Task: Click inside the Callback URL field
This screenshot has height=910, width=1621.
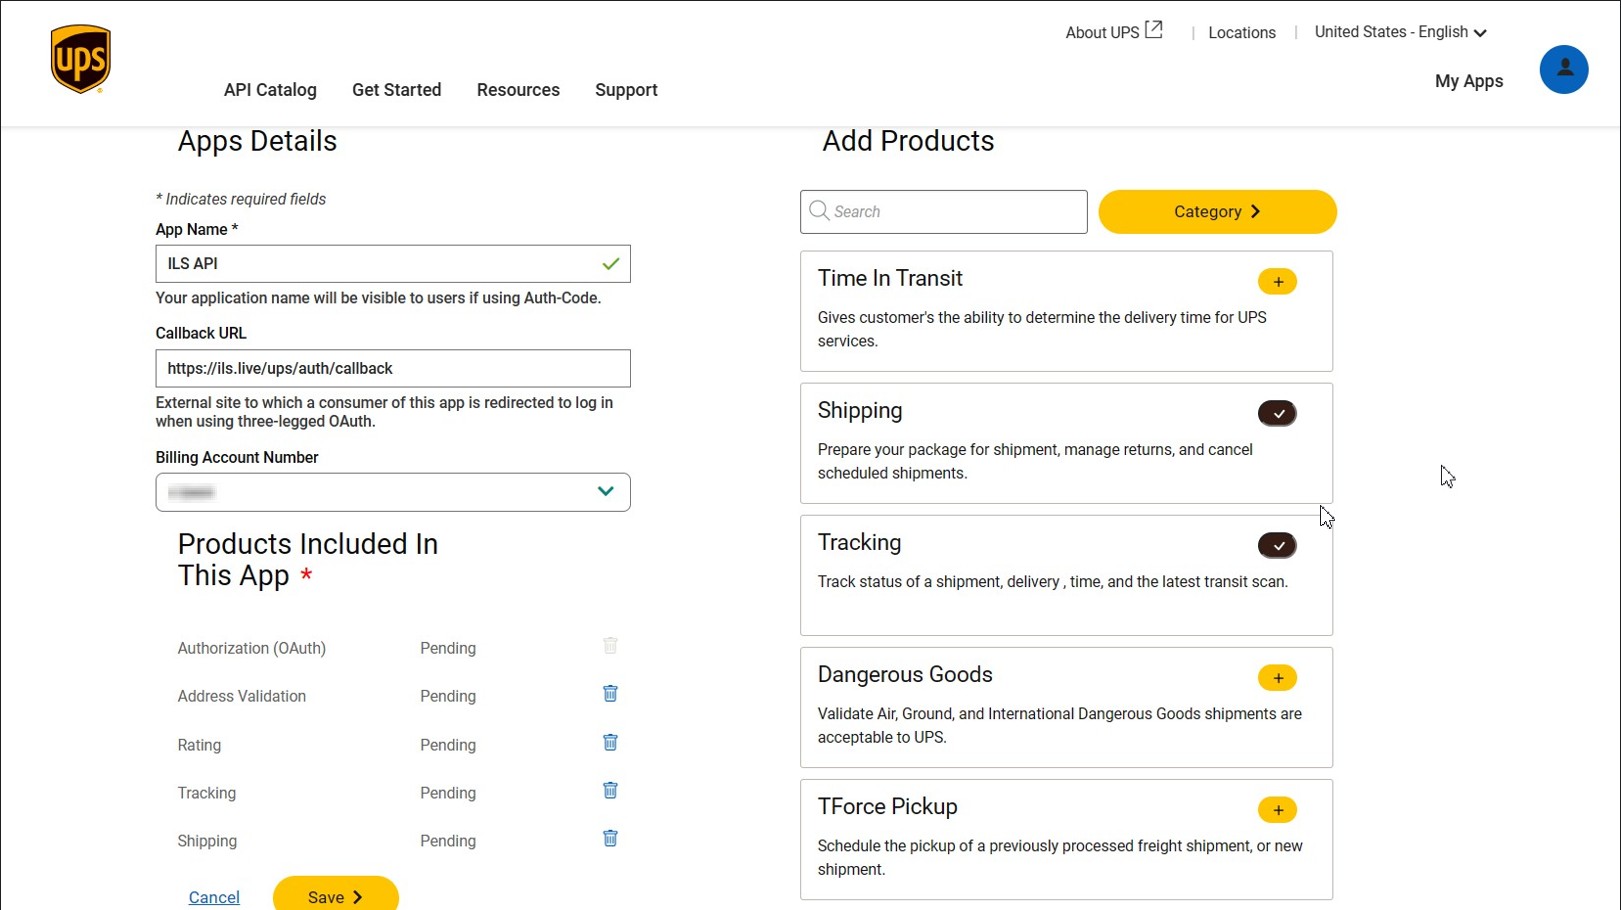Action: pyautogui.click(x=392, y=368)
